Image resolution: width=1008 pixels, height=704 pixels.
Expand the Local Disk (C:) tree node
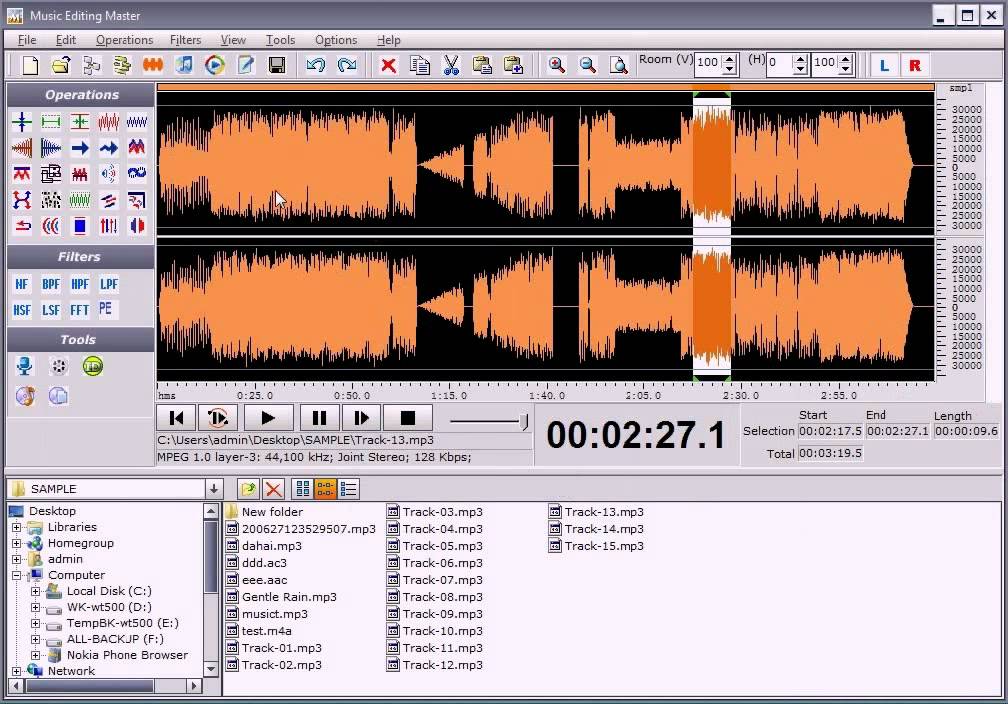[x=35, y=591]
